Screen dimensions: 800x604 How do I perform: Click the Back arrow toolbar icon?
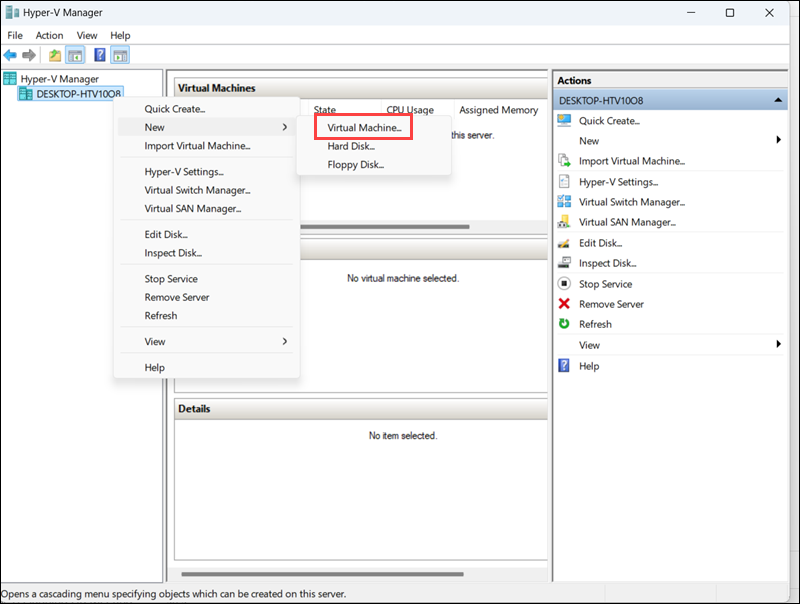pyautogui.click(x=10, y=55)
